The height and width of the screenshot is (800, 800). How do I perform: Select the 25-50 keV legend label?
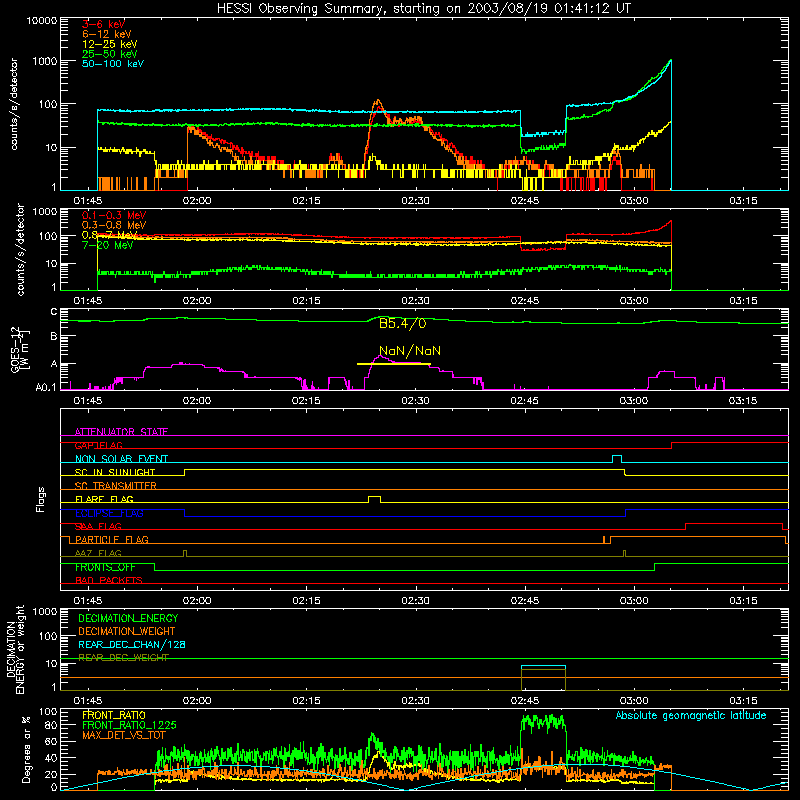click(109, 54)
